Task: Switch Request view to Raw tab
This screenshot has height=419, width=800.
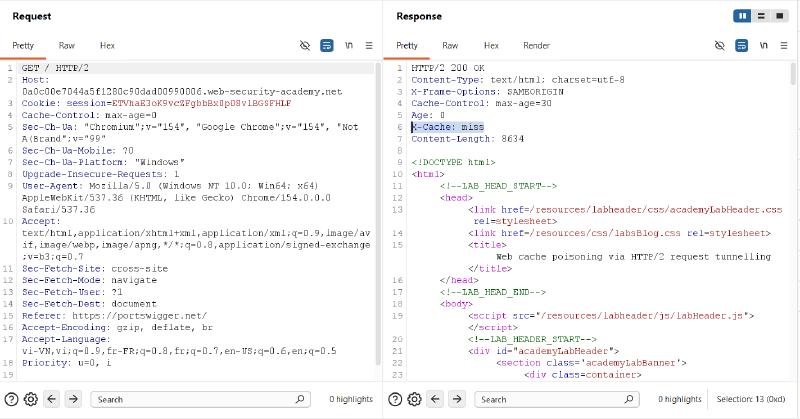Action: pyautogui.click(x=66, y=45)
